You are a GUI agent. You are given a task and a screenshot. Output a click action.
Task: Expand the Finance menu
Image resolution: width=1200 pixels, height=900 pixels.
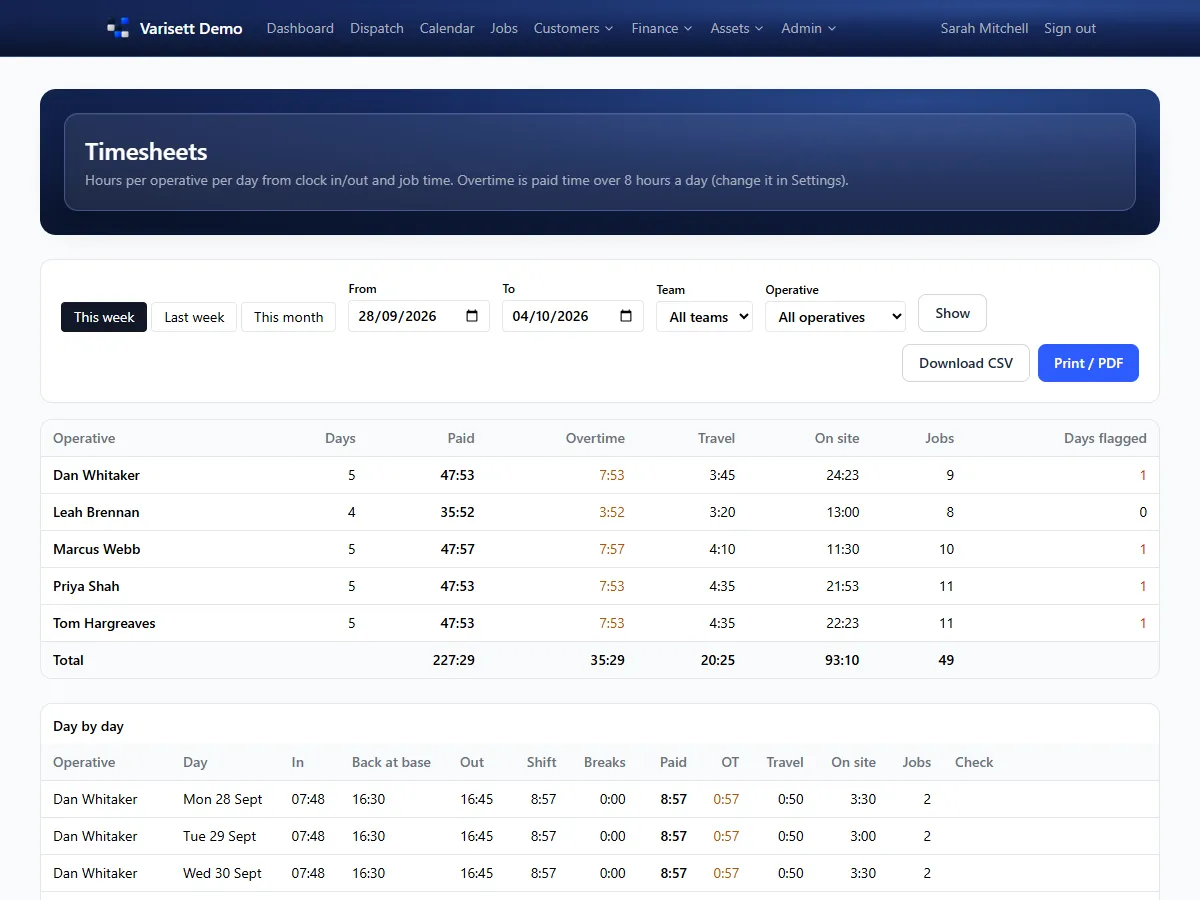[x=662, y=28]
